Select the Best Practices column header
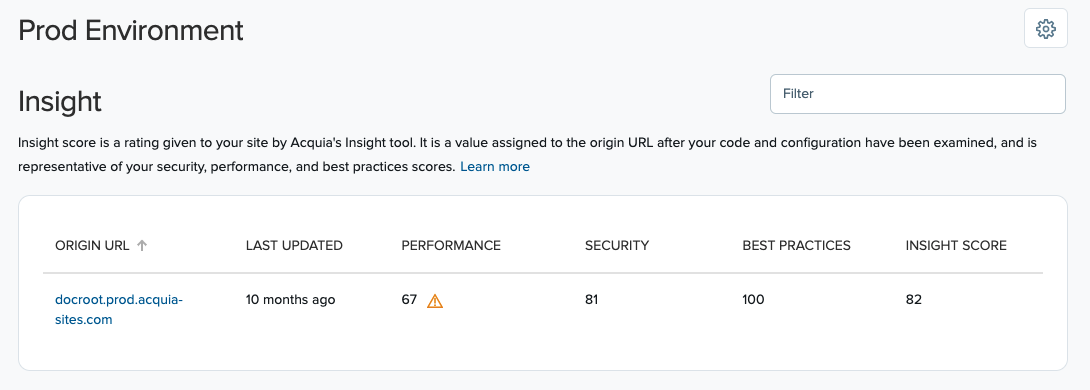 click(x=797, y=245)
